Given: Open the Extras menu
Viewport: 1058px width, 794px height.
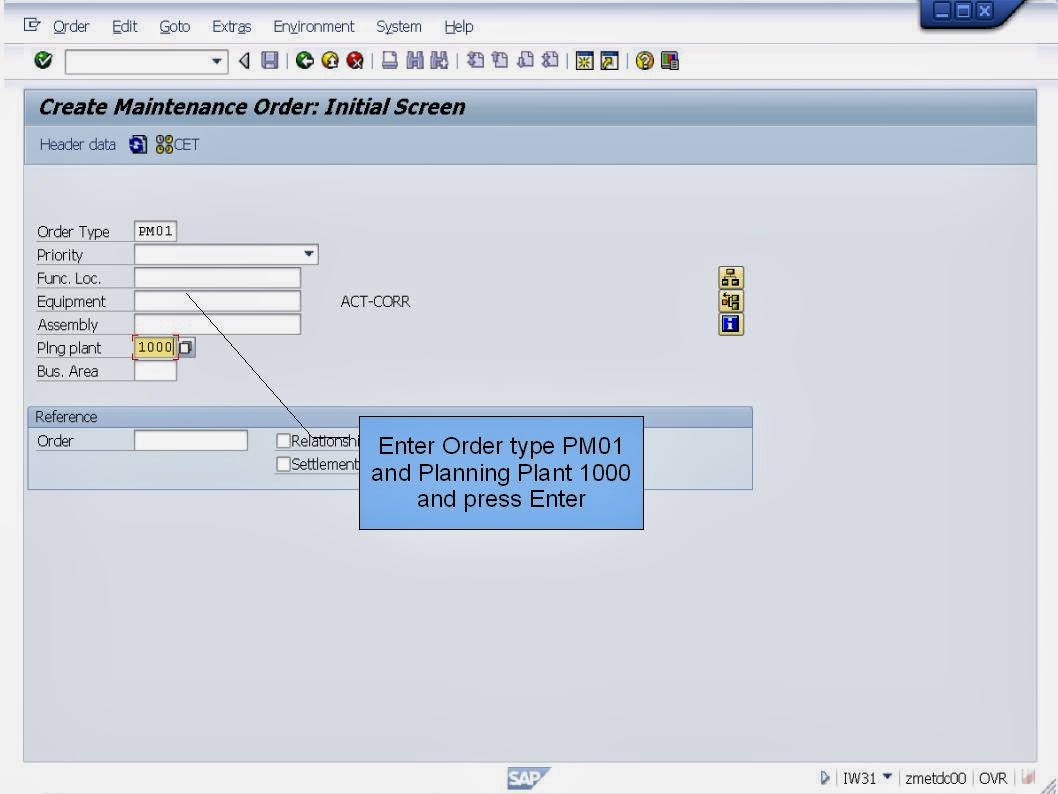Looking at the screenshot, I should pos(231,26).
